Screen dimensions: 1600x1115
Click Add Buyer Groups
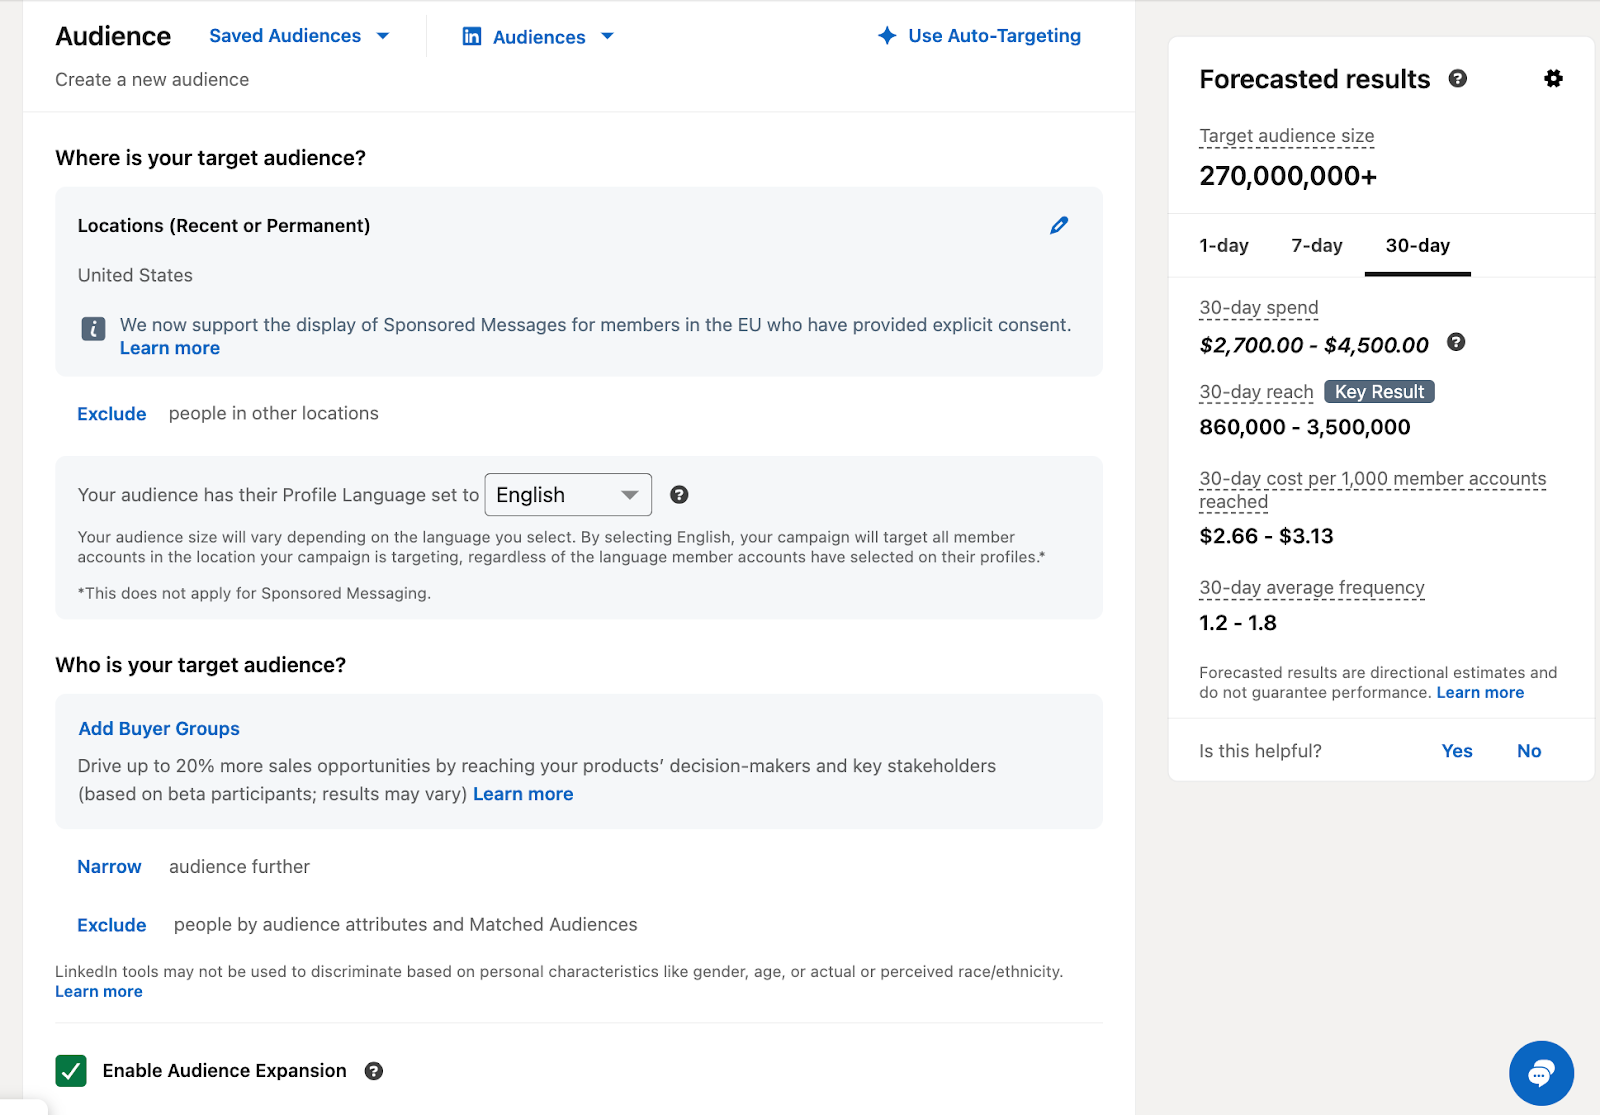pyautogui.click(x=158, y=728)
